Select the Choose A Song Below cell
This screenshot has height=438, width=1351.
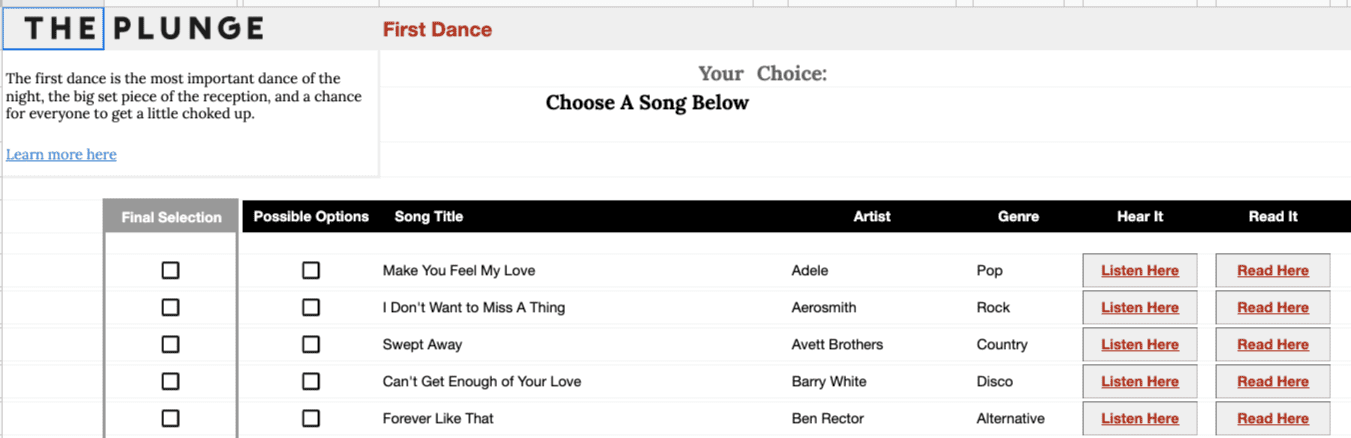pyautogui.click(x=647, y=103)
